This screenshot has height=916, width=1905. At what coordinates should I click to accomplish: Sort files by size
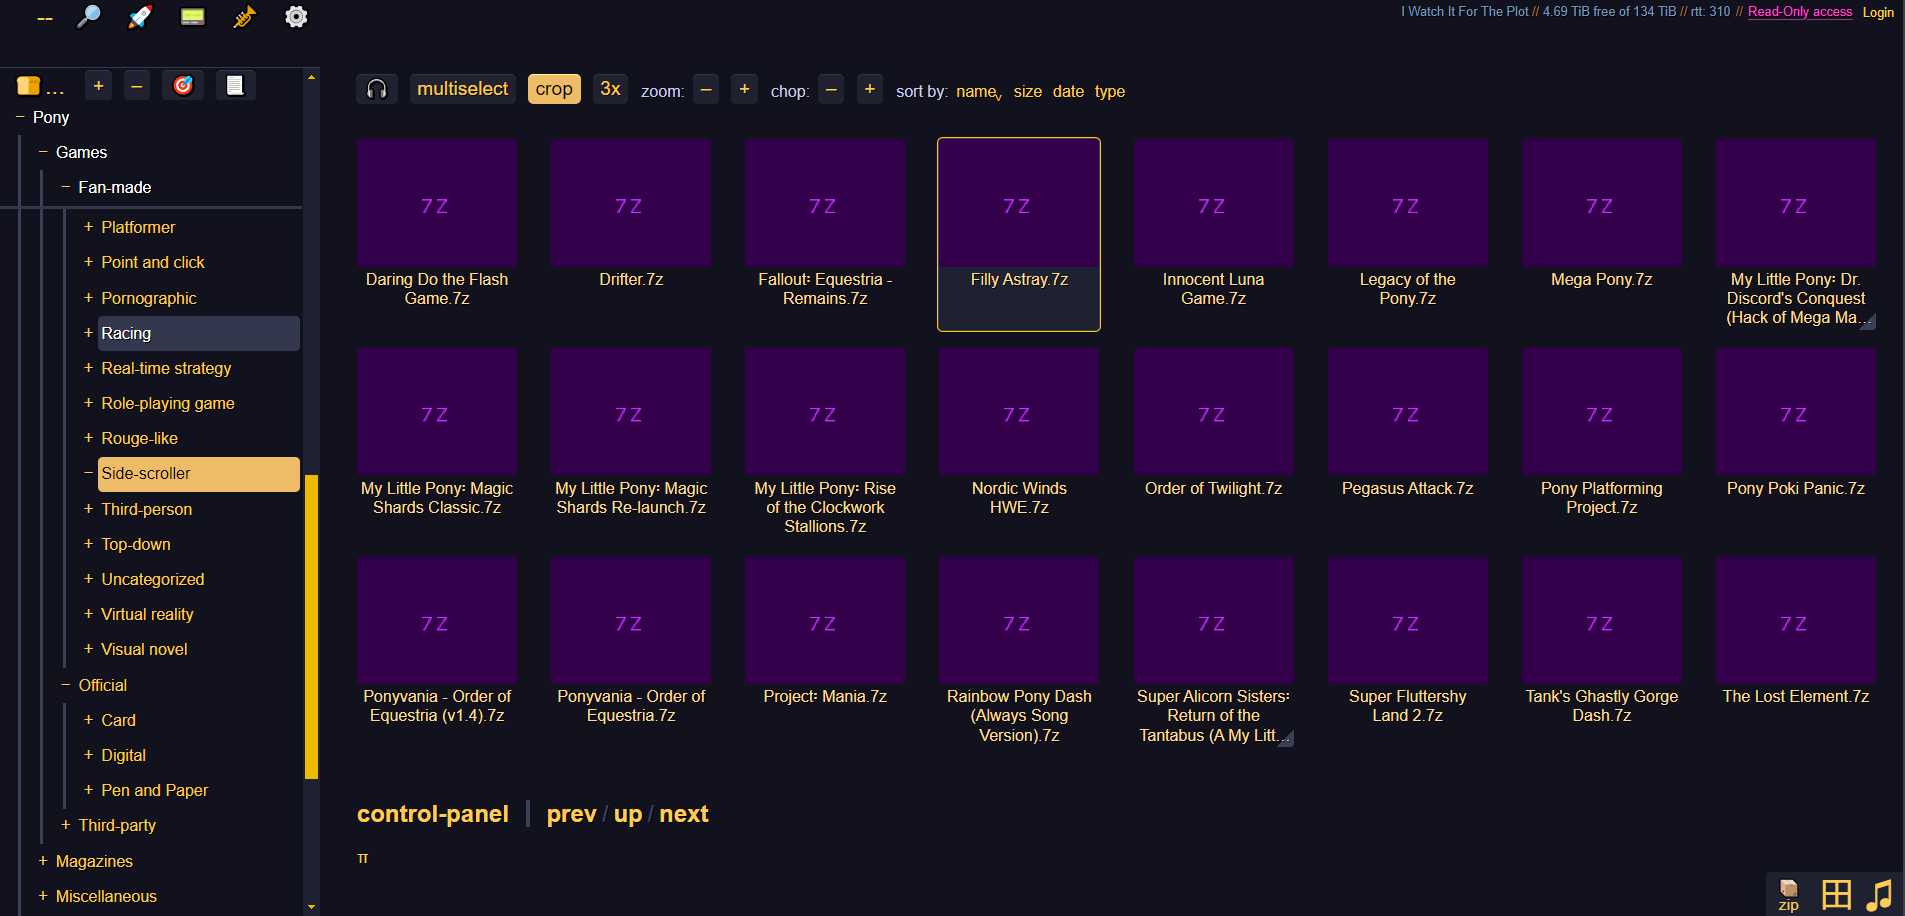tap(1028, 91)
